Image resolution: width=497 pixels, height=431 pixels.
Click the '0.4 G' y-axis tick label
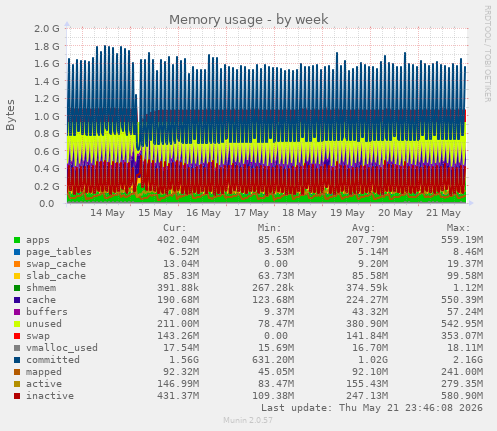point(47,169)
